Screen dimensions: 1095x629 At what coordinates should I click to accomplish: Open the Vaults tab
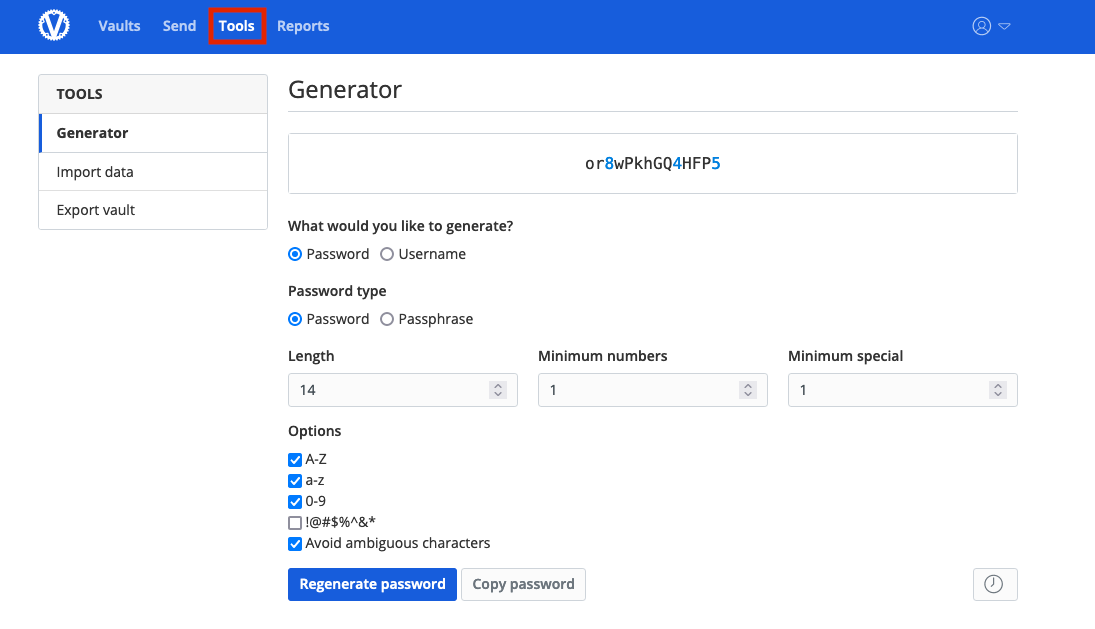pos(119,26)
